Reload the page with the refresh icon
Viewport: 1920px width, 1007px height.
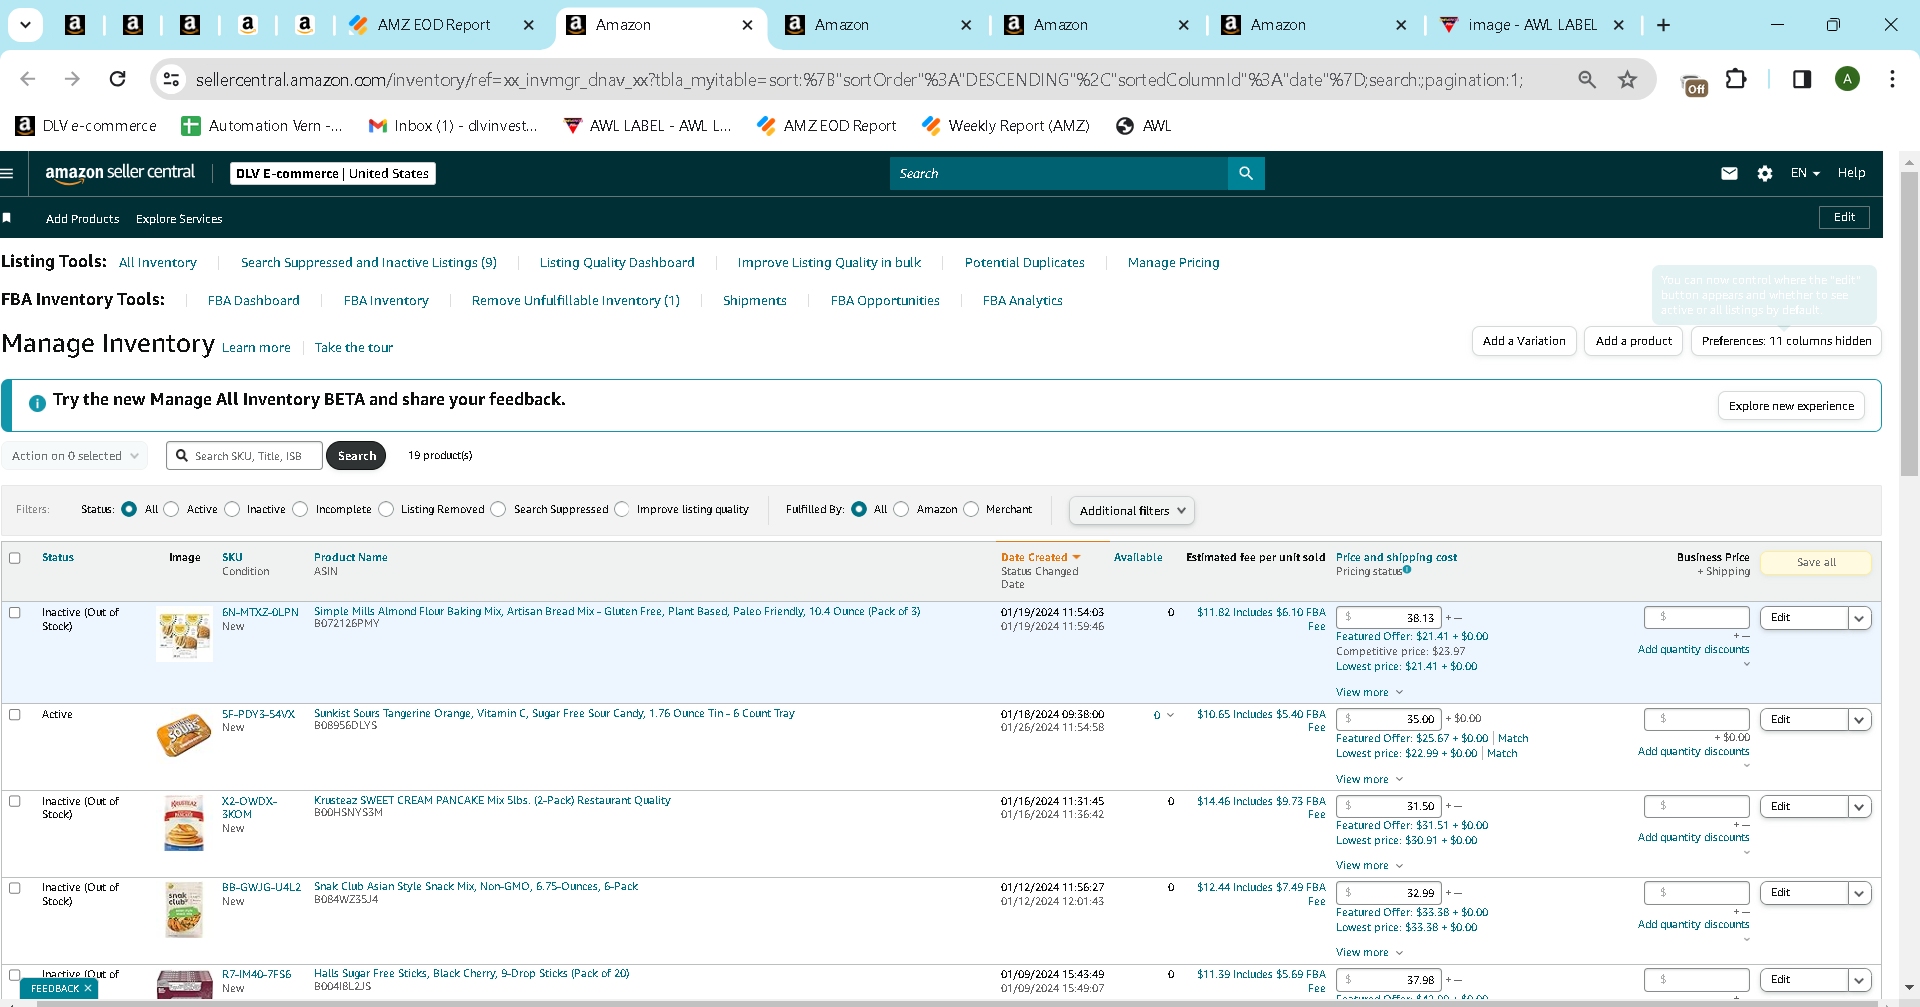click(117, 79)
